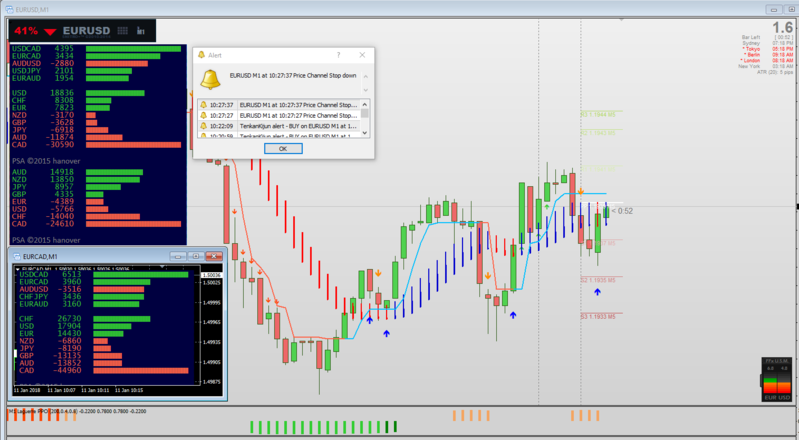Click bell icon beside the 10:22:09 alert
Image resolution: width=799 pixels, height=440 pixels.
(x=203, y=126)
